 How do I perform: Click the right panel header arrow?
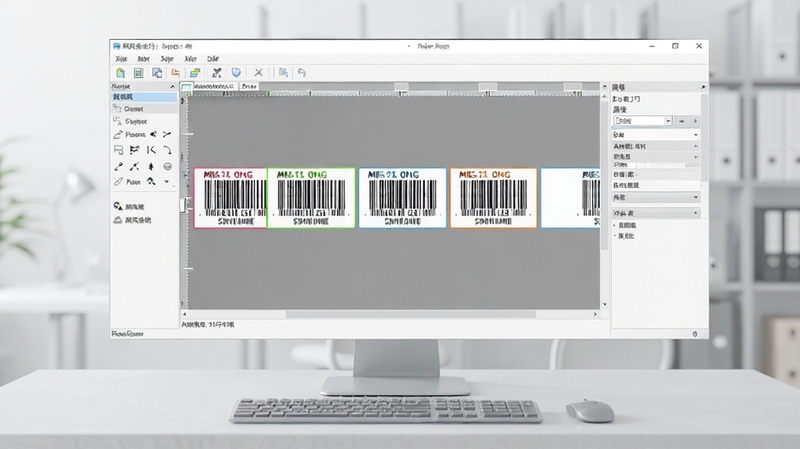(x=703, y=87)
